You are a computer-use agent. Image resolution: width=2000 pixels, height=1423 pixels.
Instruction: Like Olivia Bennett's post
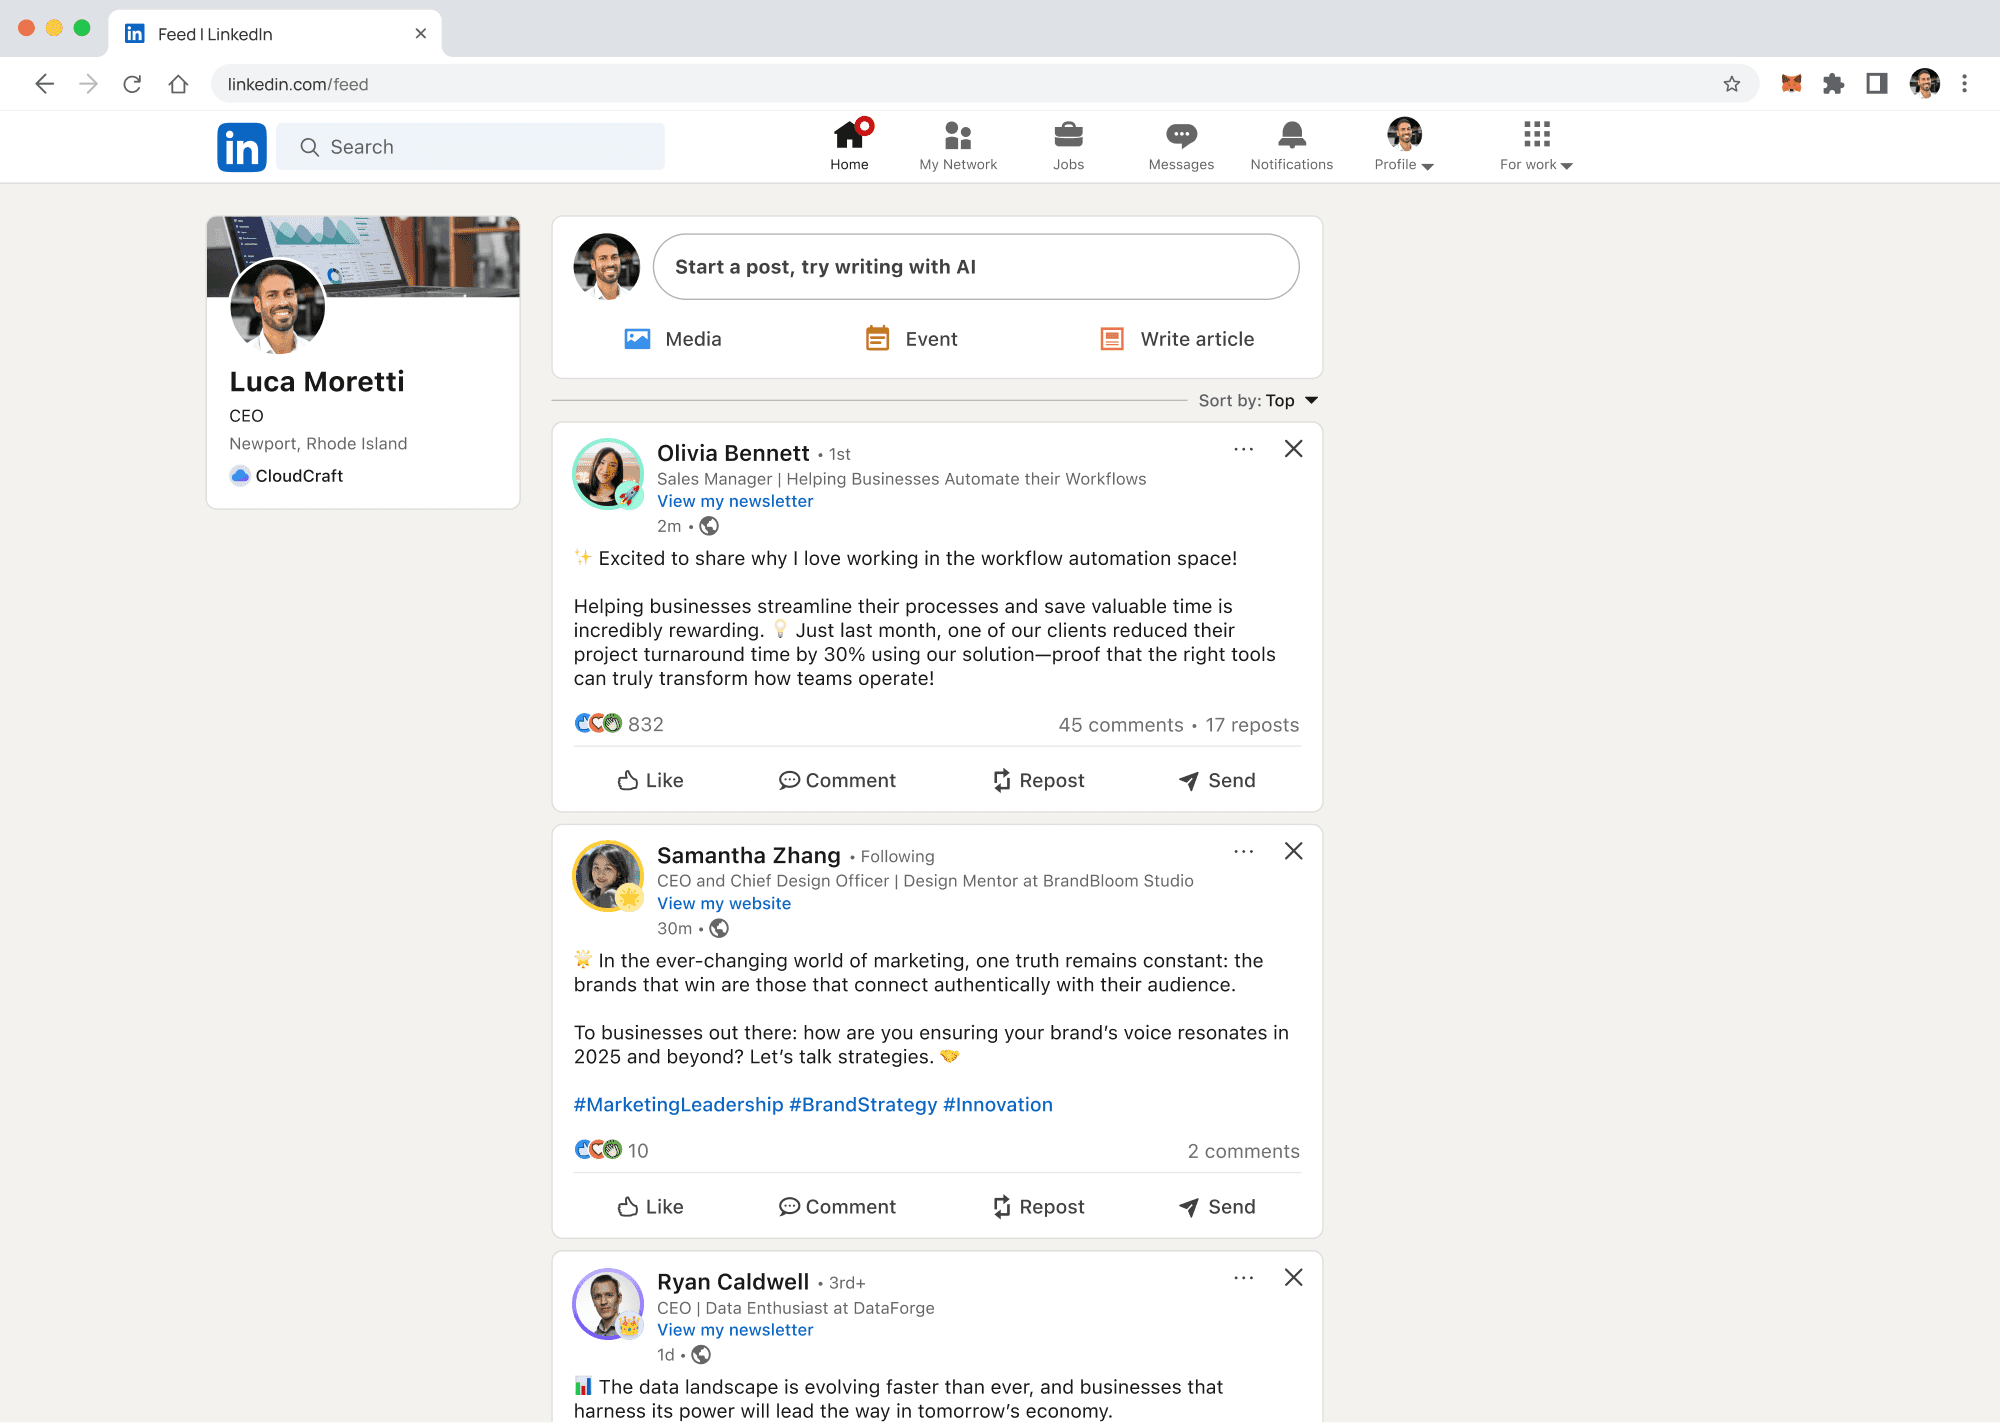(650, 780)
